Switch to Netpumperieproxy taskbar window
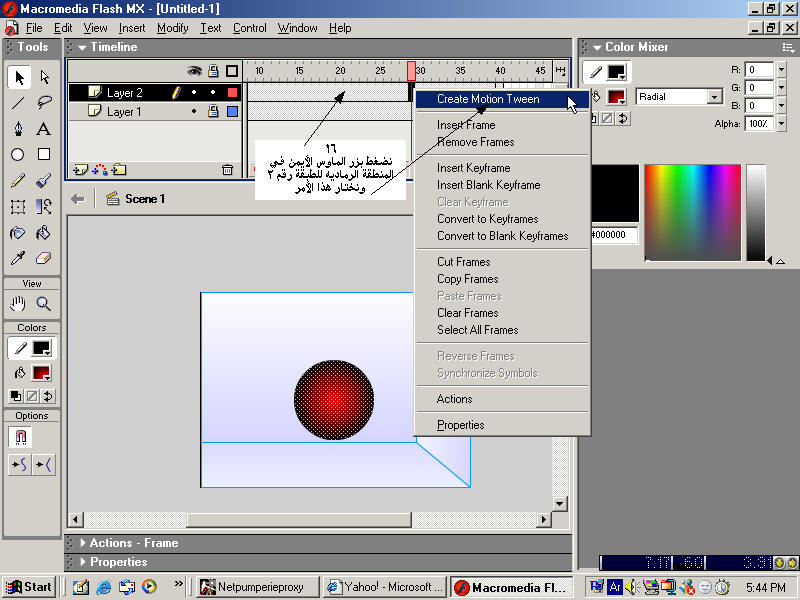This screenshot has height=600, width=800. pos(258,587)
